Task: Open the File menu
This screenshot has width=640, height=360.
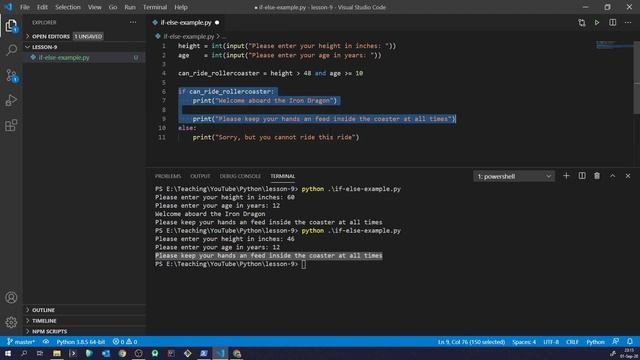Action: (25, 7)
